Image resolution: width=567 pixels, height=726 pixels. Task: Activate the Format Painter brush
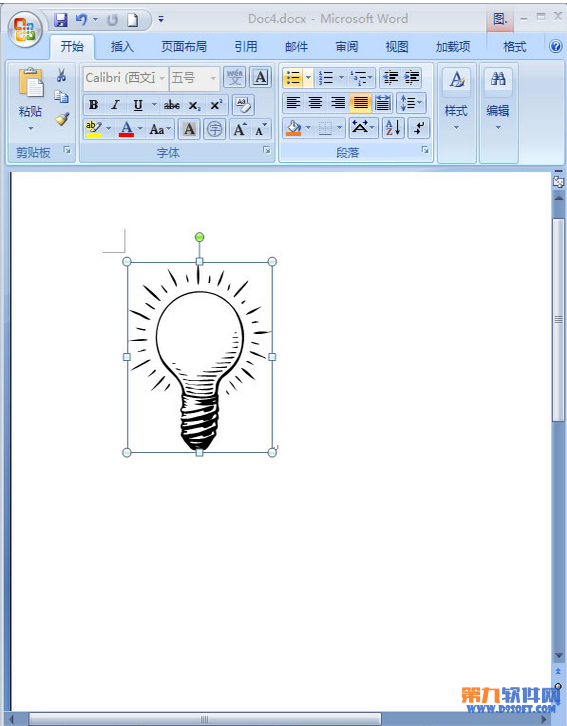coord(62,119)
